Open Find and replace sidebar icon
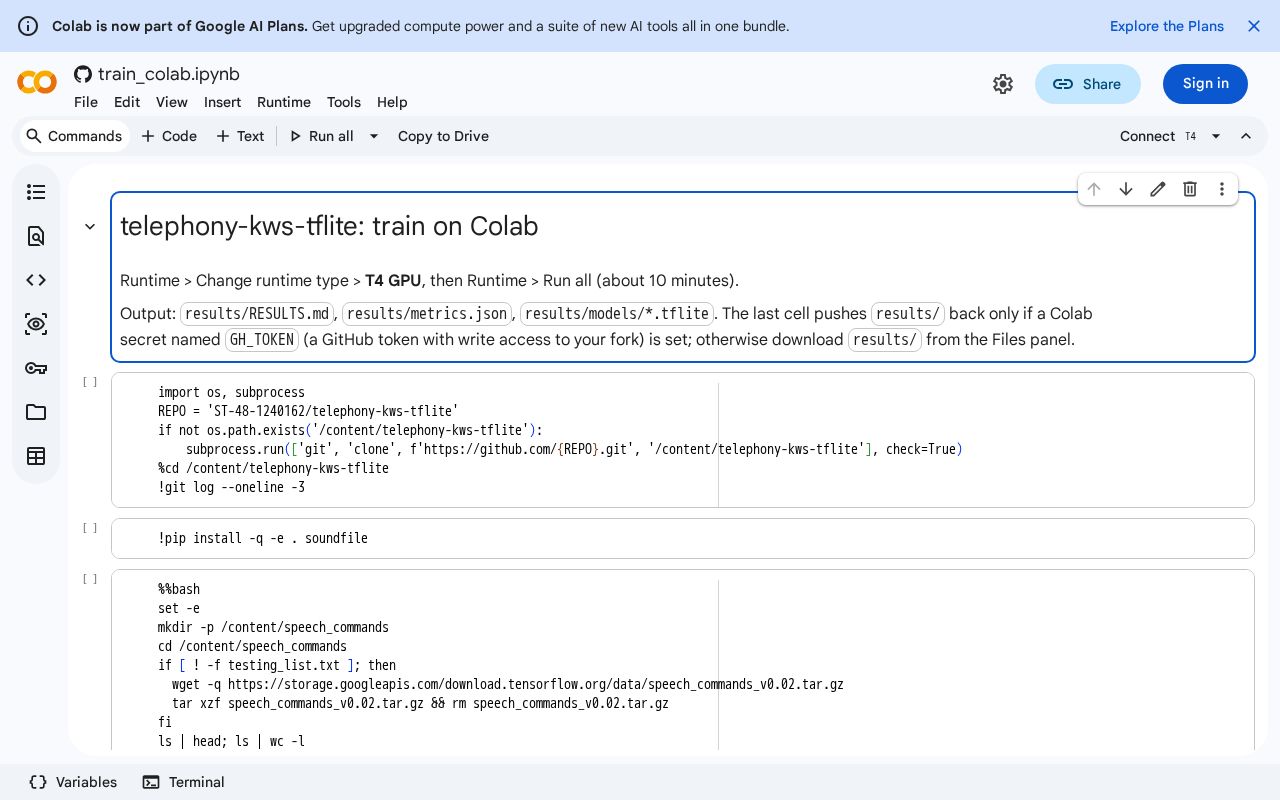Screen dimensions: 1280x800 (36, 236)
